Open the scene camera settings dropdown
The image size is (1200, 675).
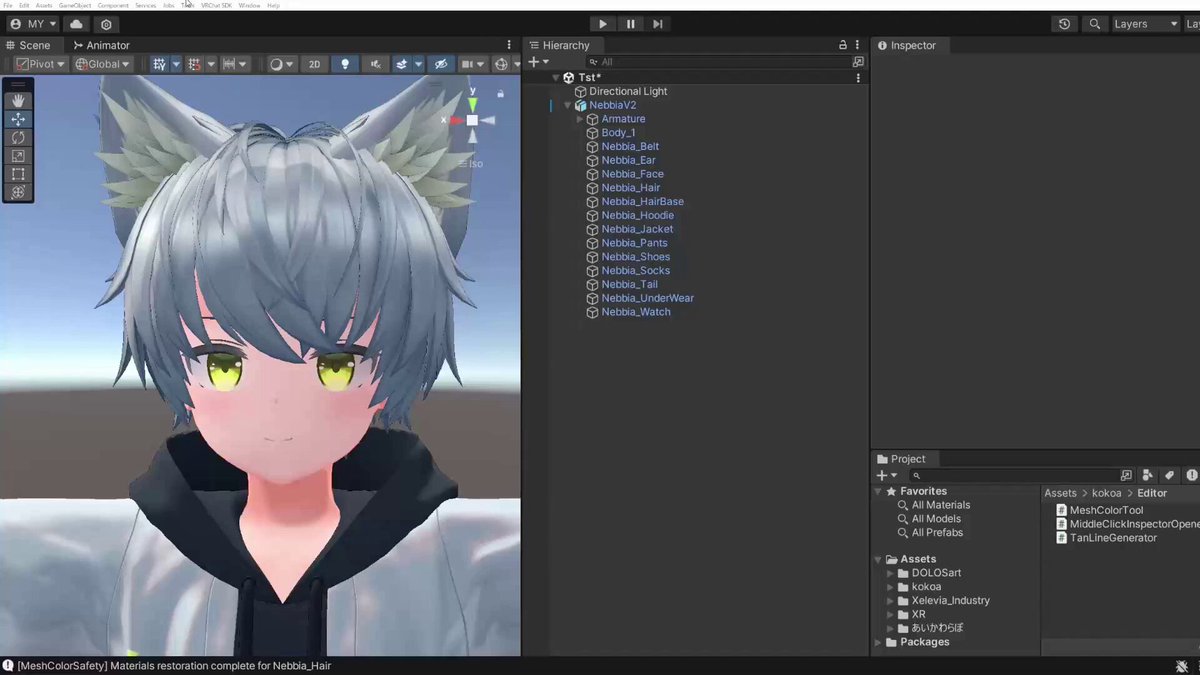coord(472,64)
